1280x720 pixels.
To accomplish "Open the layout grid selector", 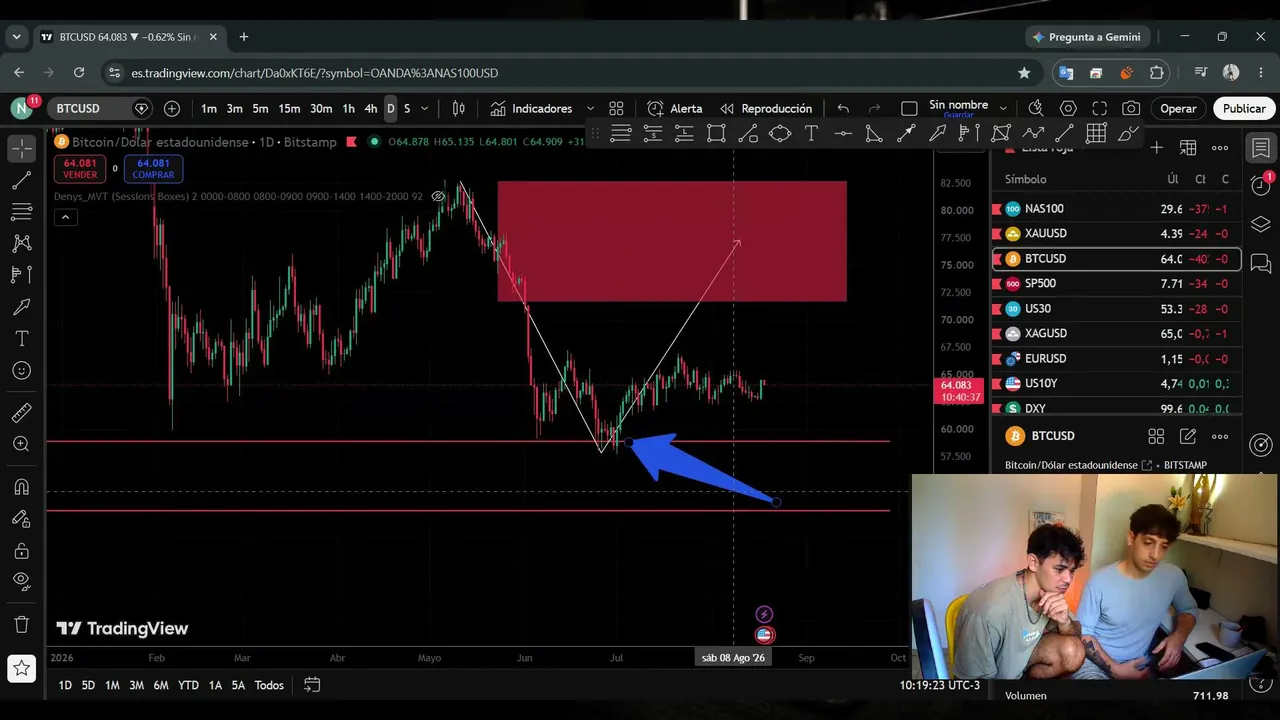I will (x=616, y=108).
